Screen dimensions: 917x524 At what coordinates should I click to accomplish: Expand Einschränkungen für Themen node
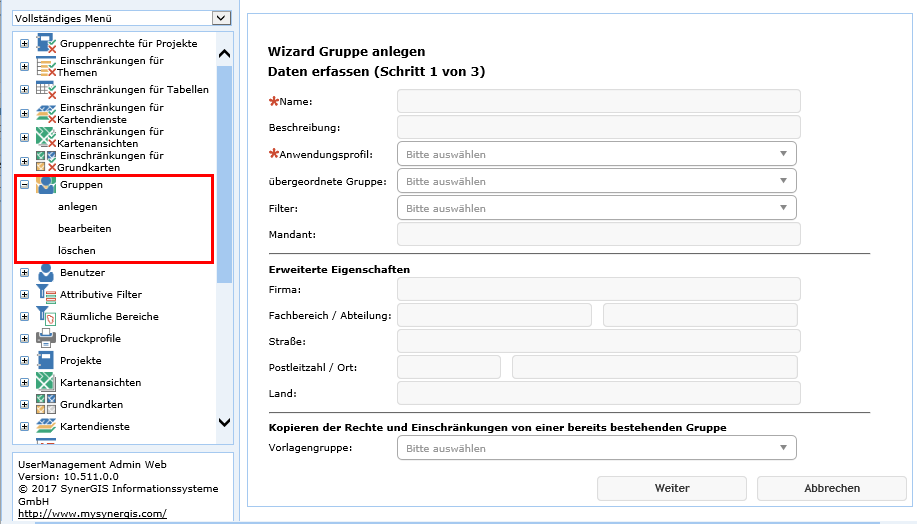point(25,67)
